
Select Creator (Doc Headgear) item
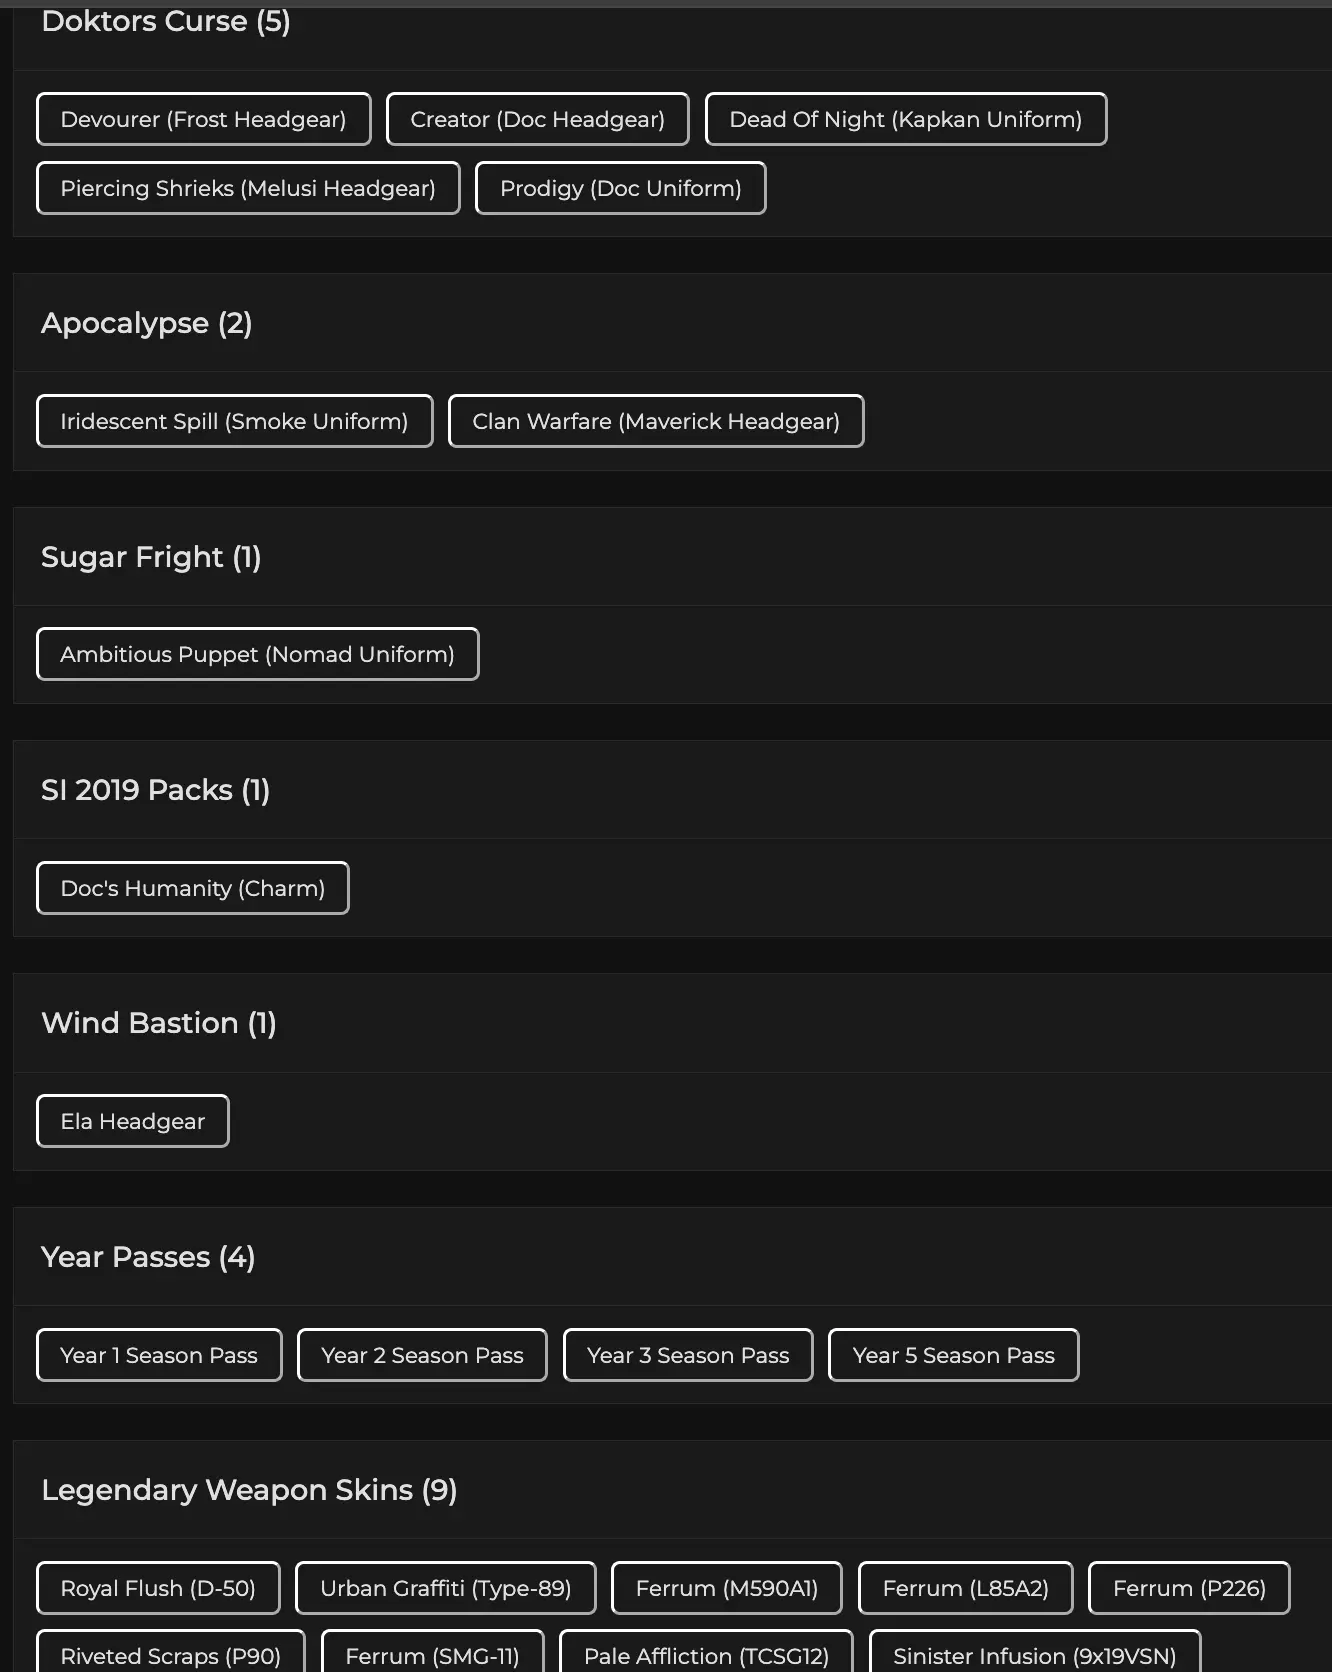[537, 119]
